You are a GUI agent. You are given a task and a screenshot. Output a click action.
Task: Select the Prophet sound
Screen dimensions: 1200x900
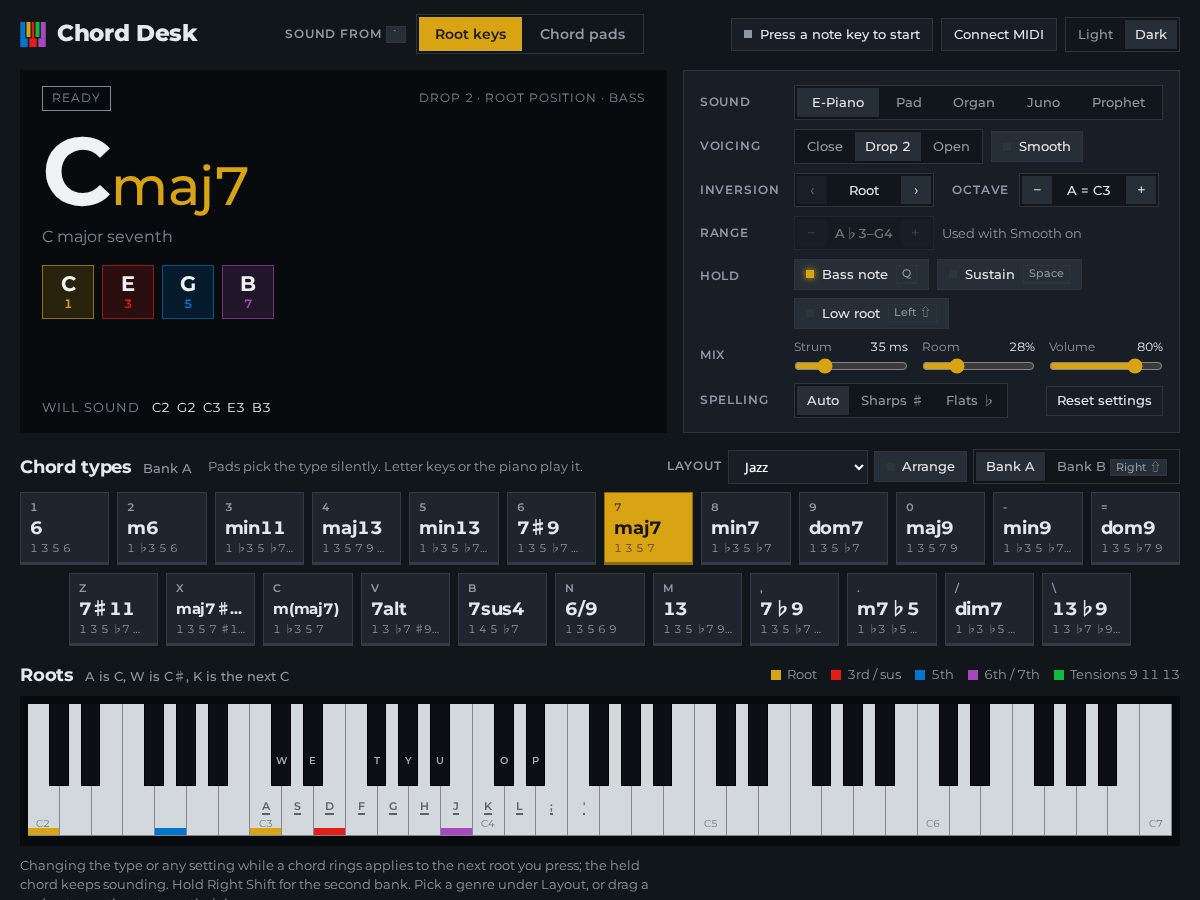coord(1118,102)
